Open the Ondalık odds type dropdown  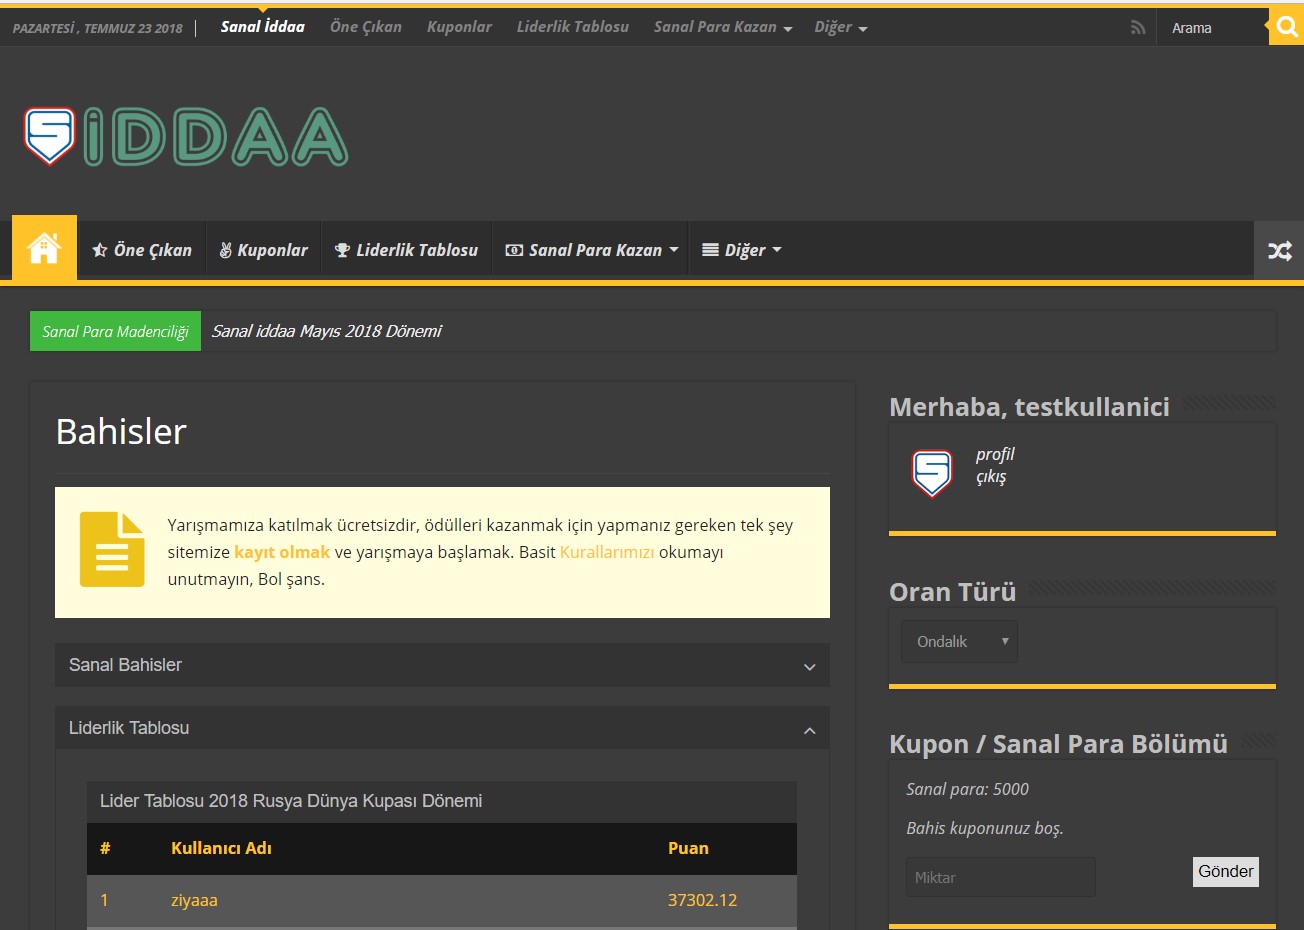click(959, 642)
